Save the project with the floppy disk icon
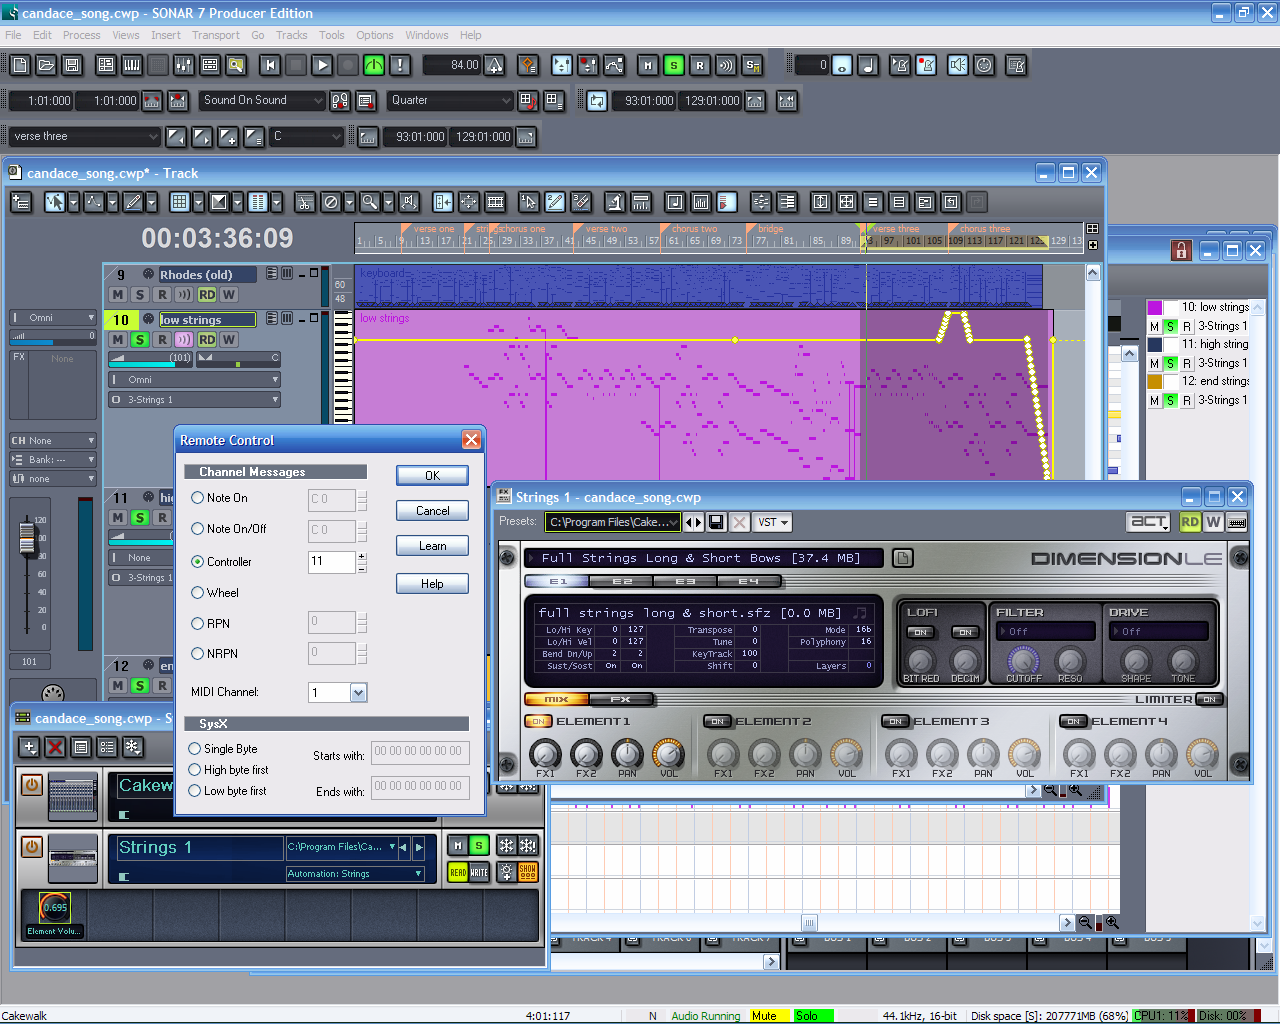This screenshot has height=1024, width=1280. (72, 65)
